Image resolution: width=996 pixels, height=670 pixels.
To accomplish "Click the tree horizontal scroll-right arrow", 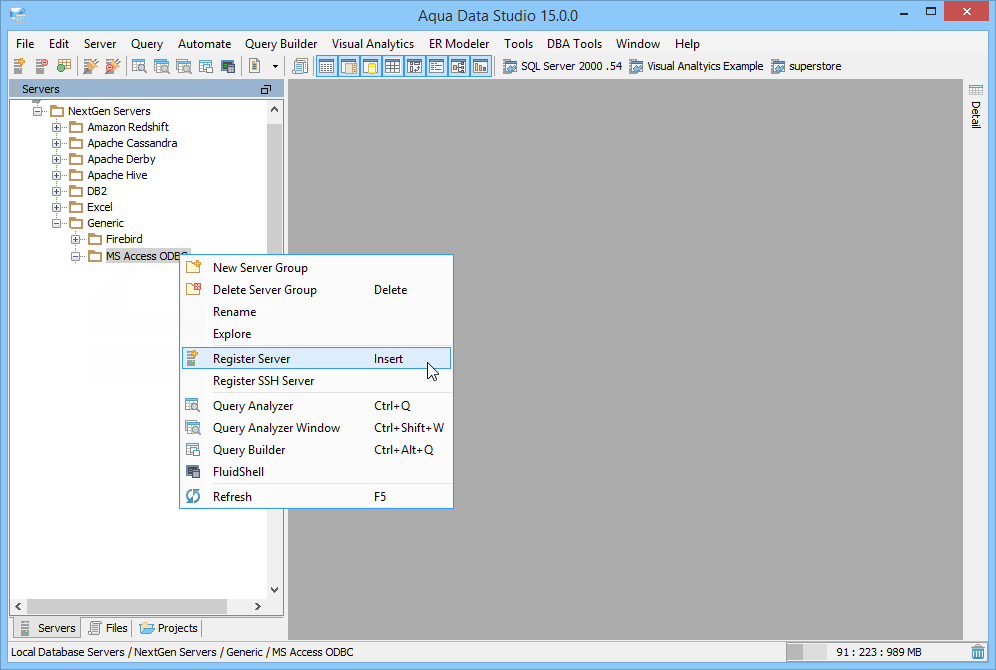I will coord(257,606).
